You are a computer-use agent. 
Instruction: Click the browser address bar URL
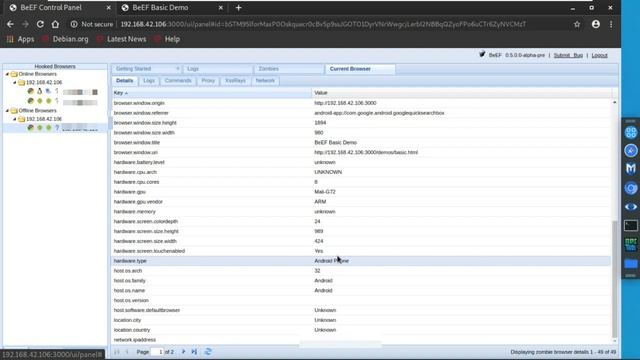click(323, 24)
